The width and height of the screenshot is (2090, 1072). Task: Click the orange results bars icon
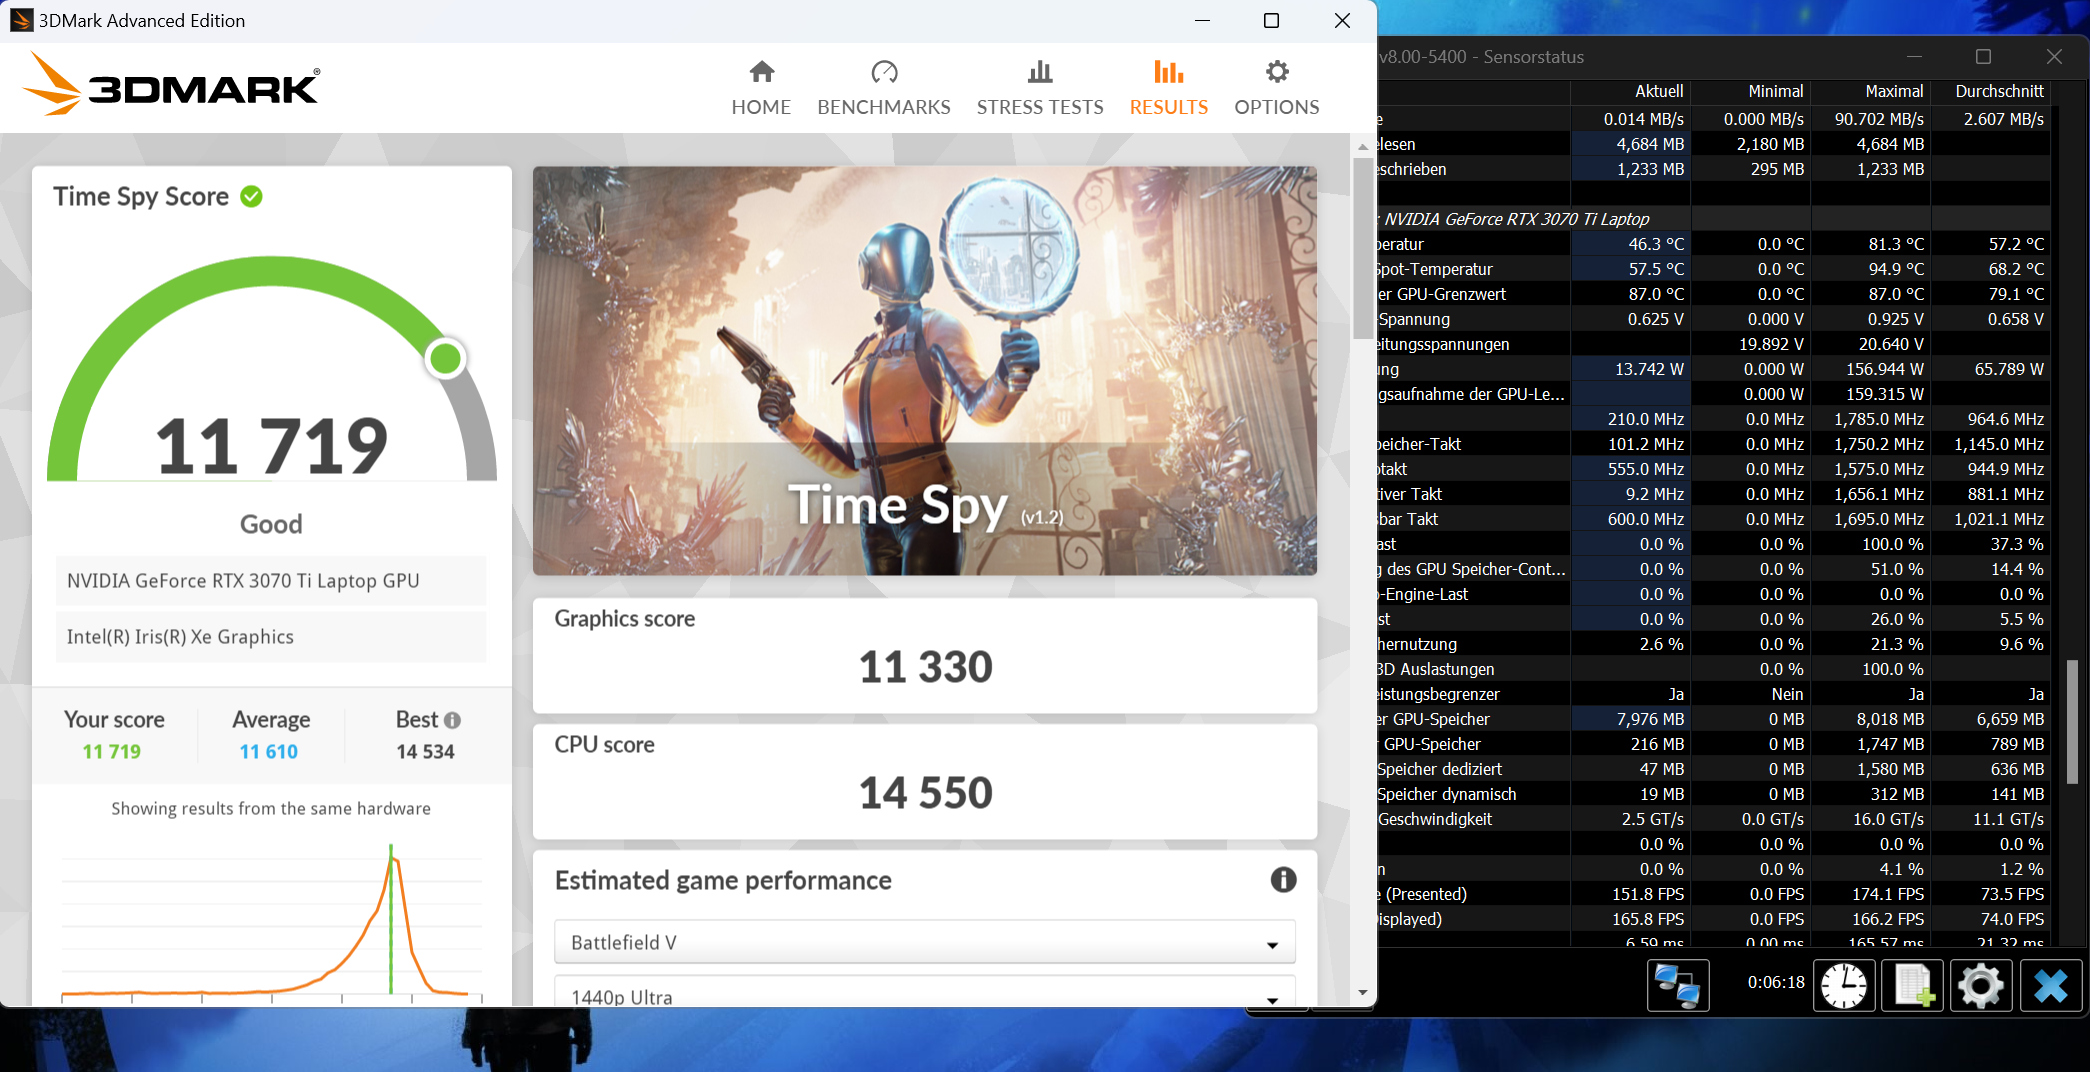(x=1169, y=72)
